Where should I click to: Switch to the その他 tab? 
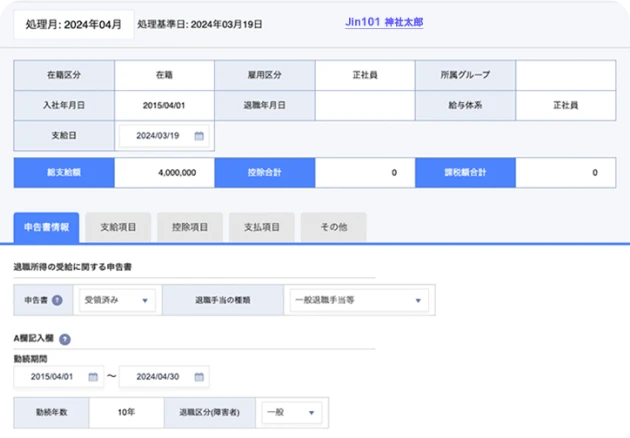point(333,227)
